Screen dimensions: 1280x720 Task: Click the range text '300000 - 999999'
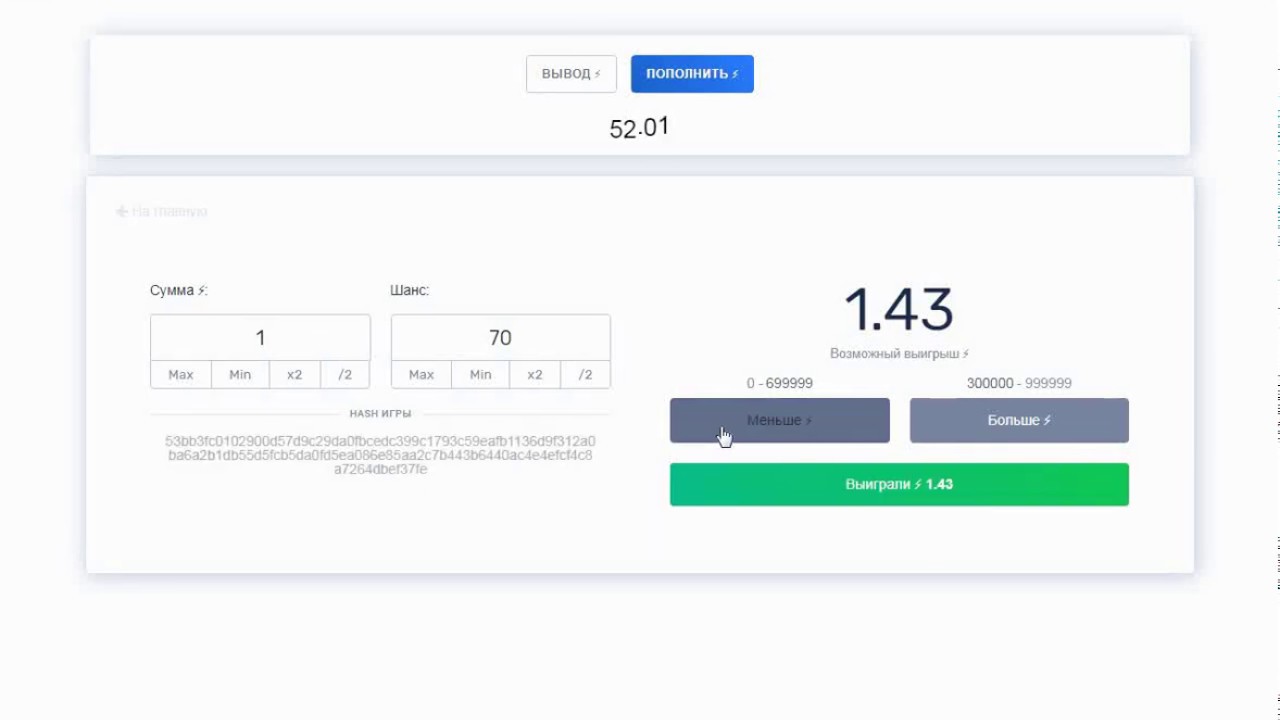tap(1019, 383)
